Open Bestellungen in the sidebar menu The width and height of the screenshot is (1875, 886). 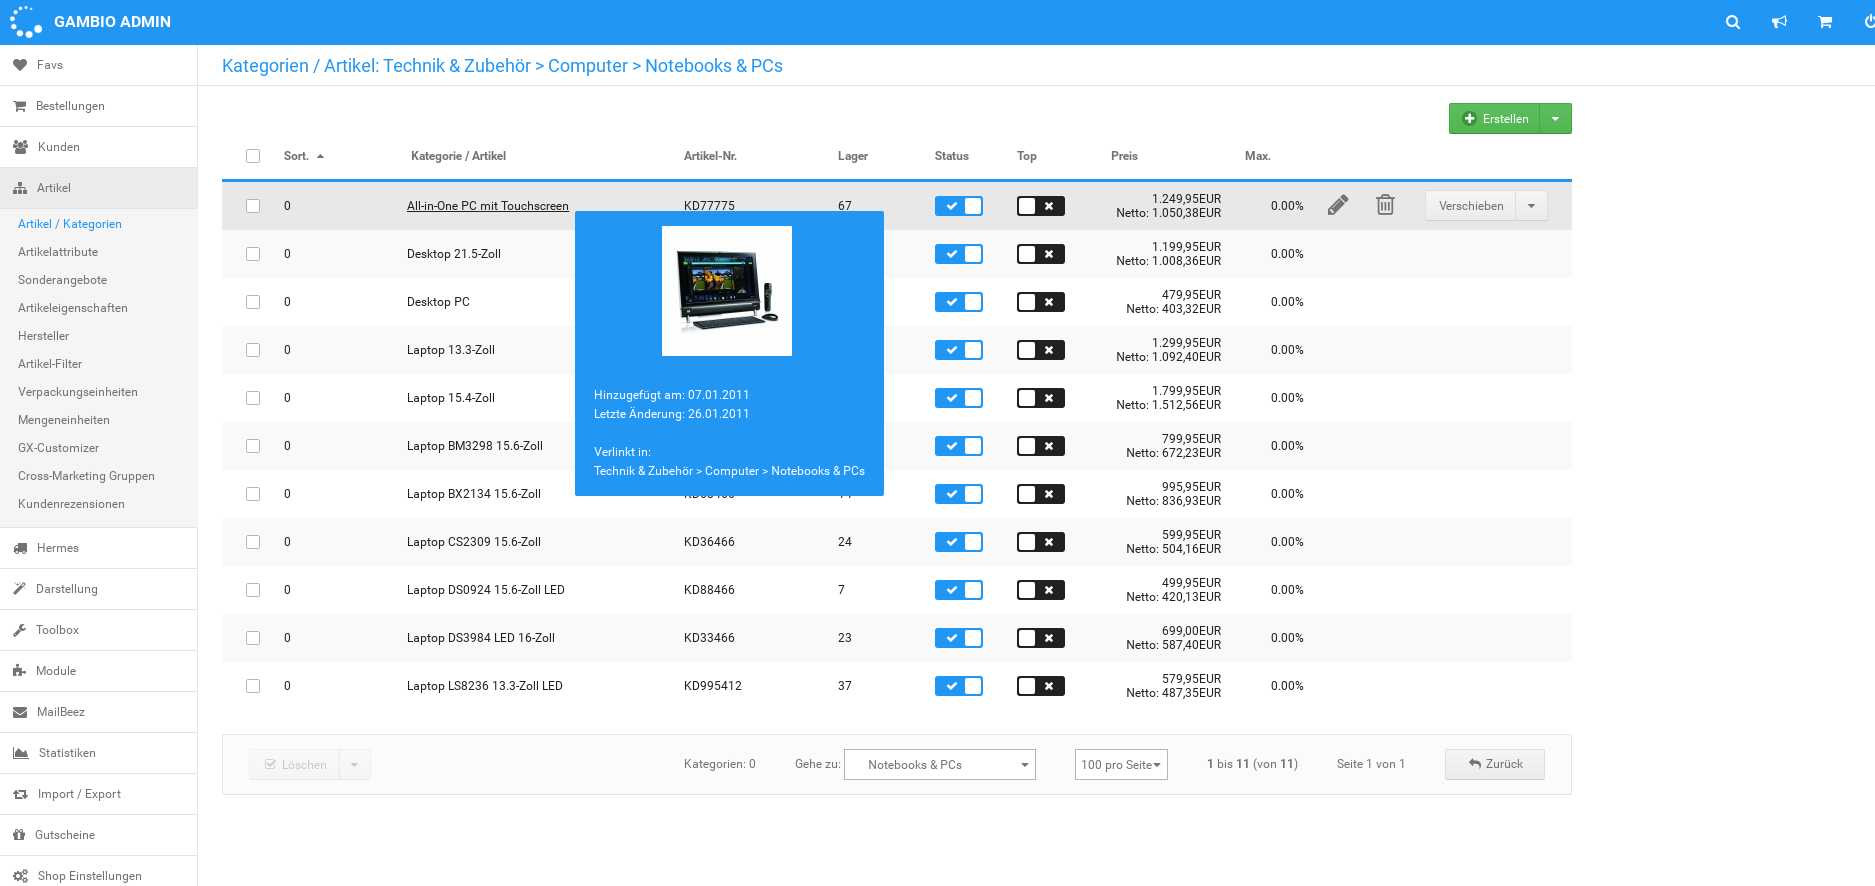tap(70, 106)
